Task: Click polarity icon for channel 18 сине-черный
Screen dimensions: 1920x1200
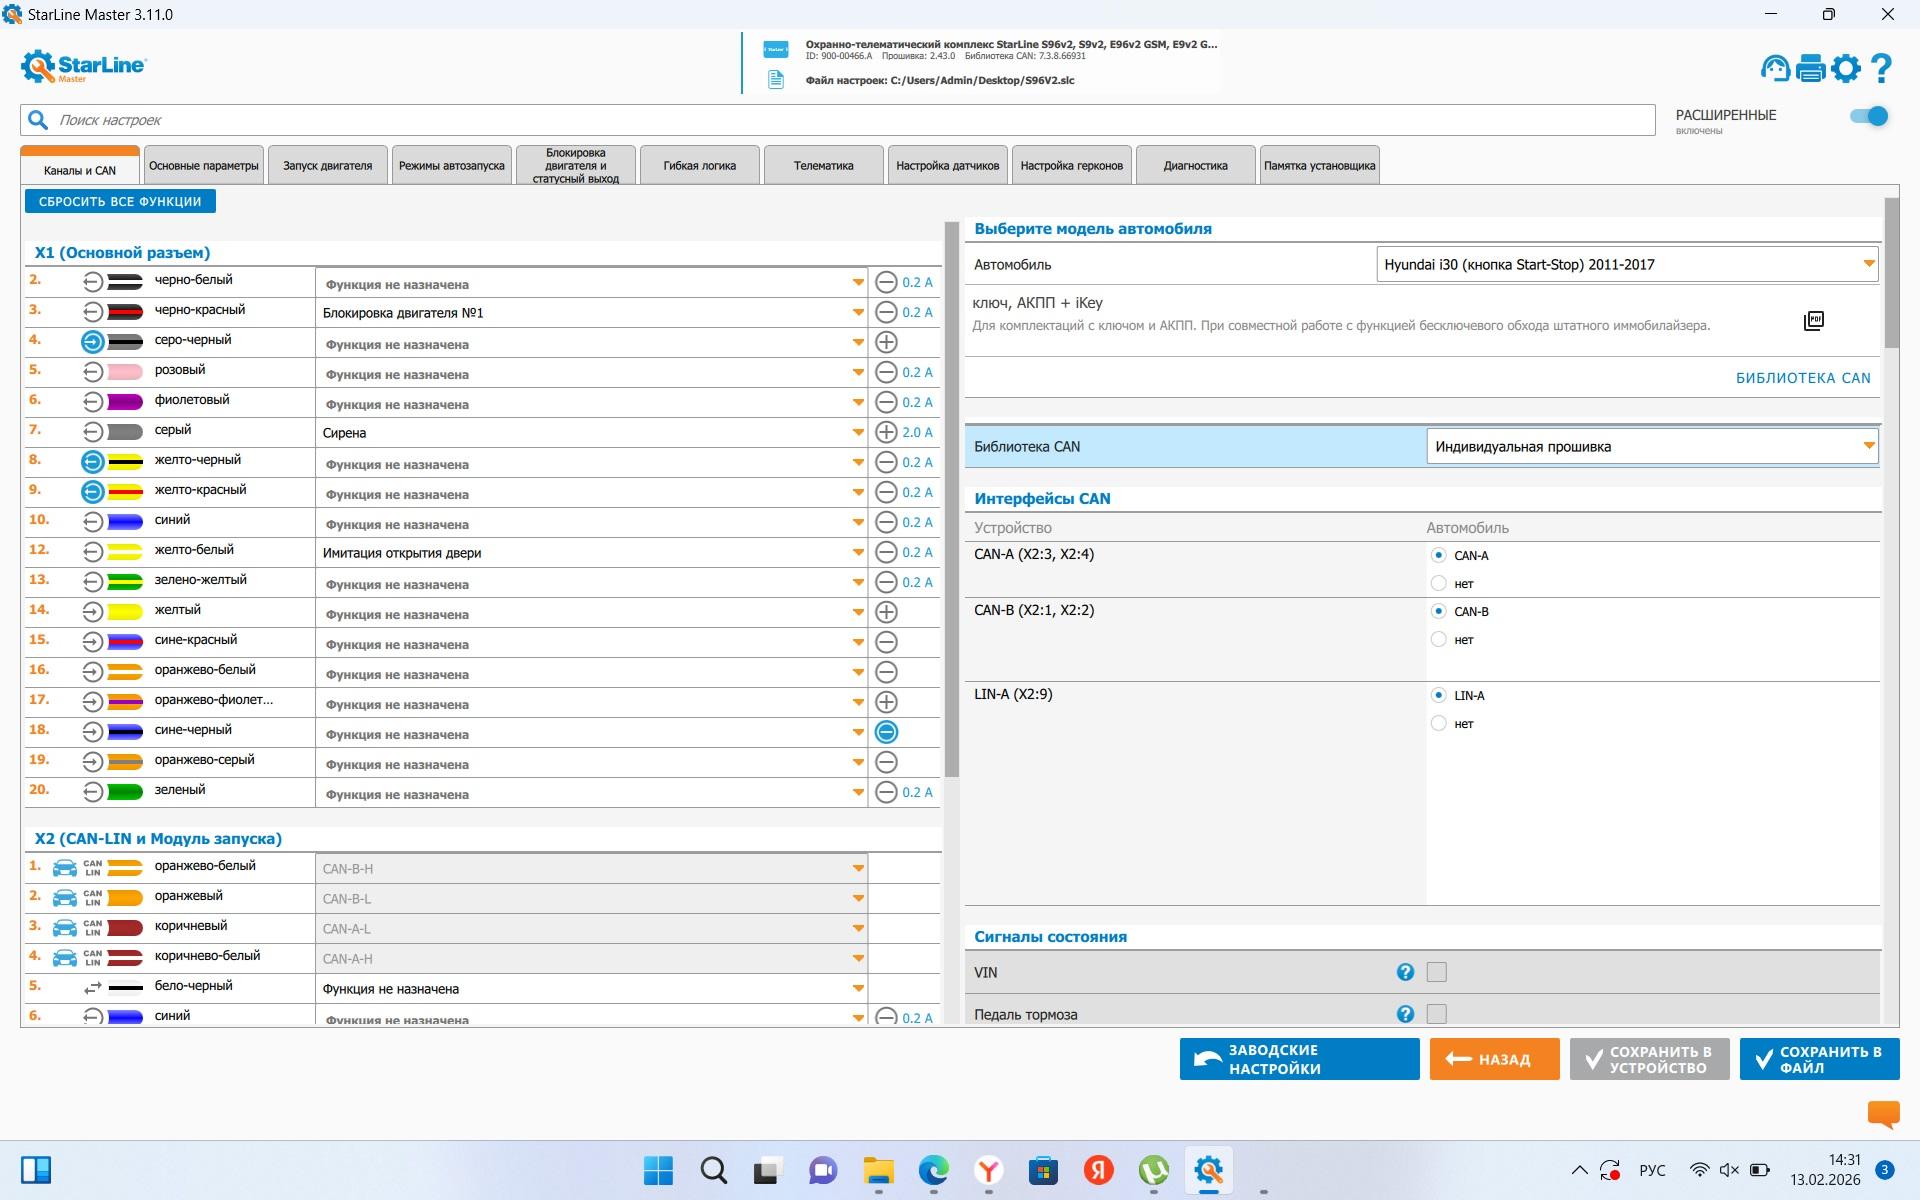Action: [886, 732]
